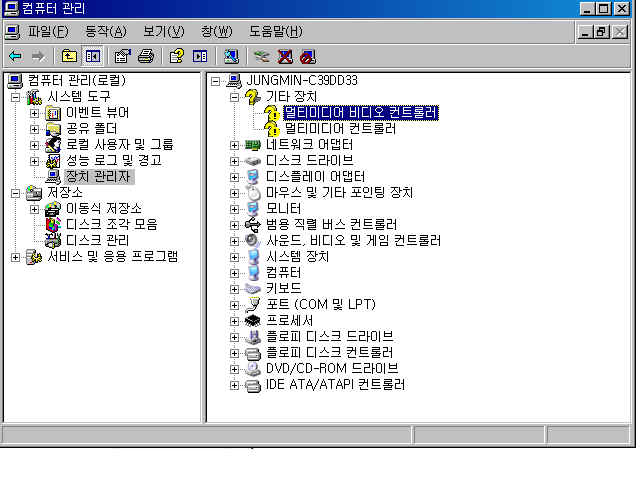Toggle the show/hide console tree button

(x=92, y=56)
